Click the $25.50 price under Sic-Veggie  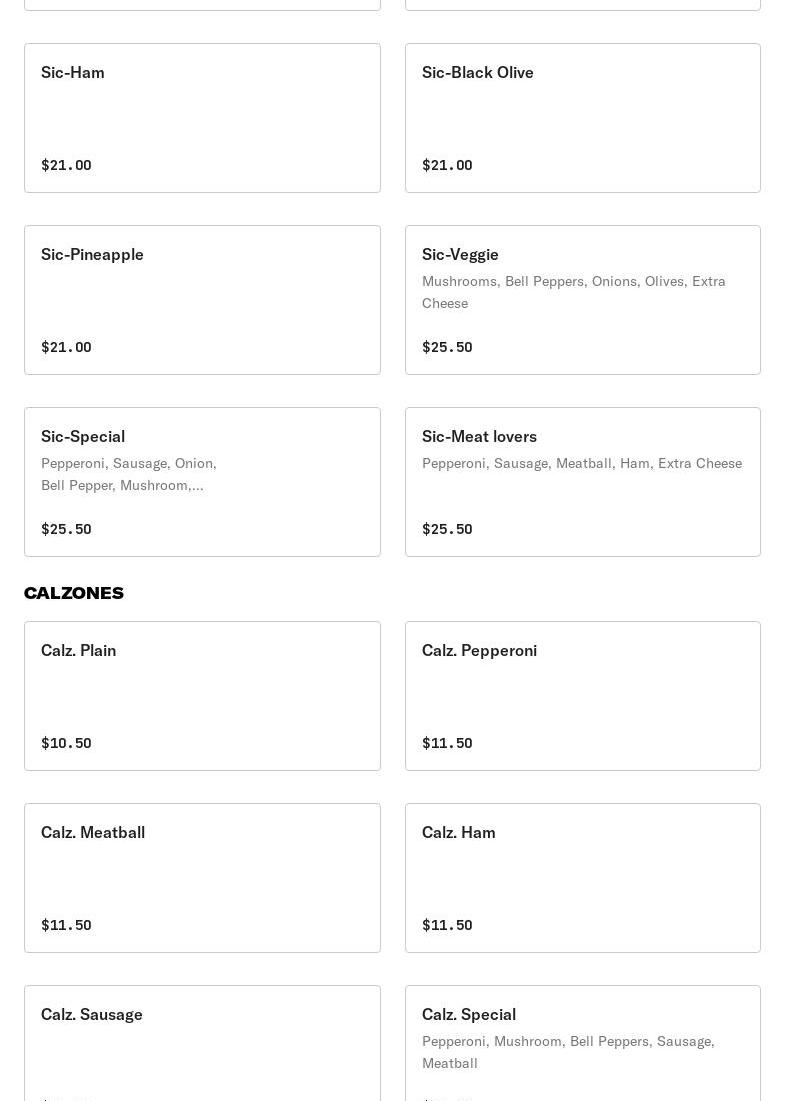[447, 347]
